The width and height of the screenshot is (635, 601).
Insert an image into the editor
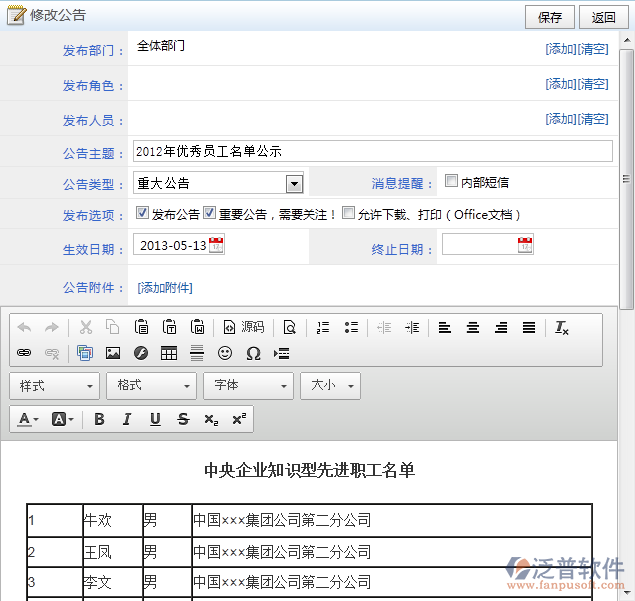(x=113, y=353)
